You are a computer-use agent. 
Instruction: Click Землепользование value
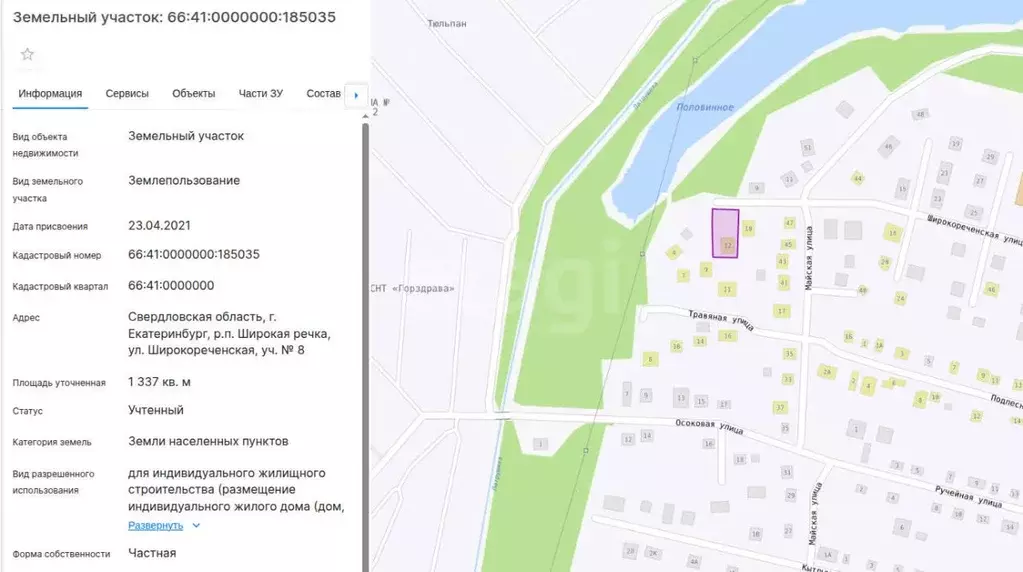pos(184,181)
